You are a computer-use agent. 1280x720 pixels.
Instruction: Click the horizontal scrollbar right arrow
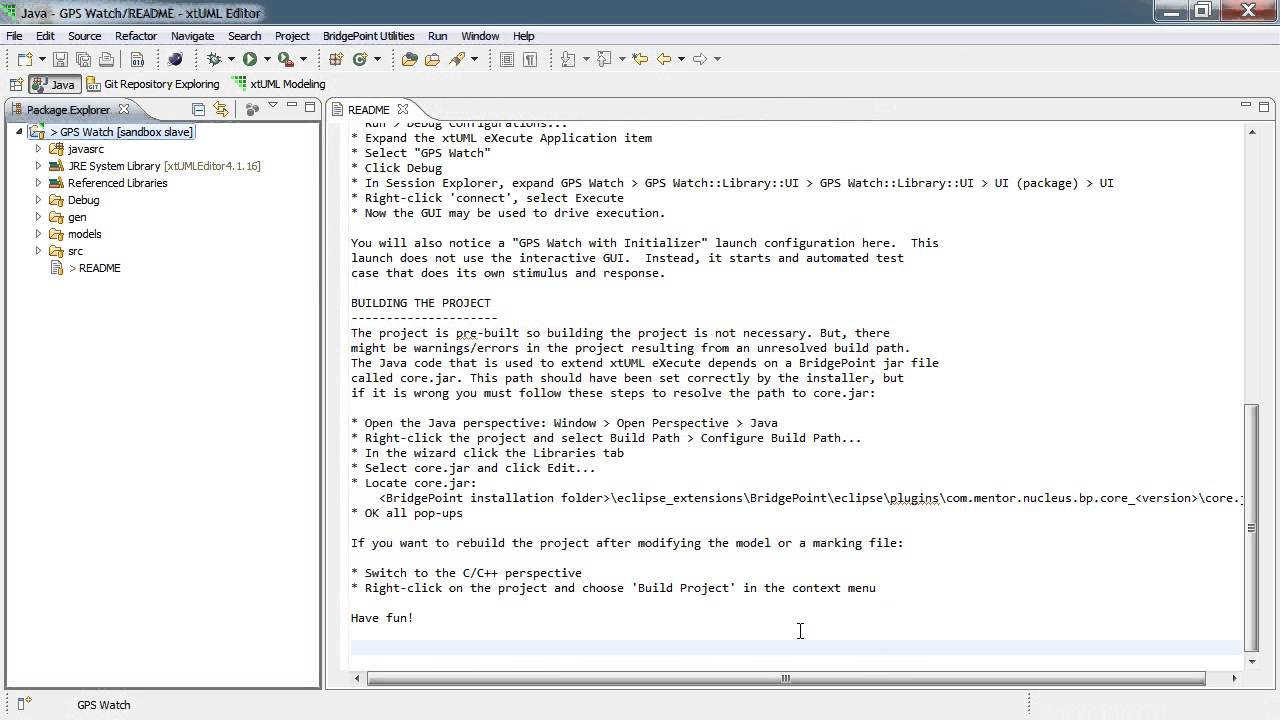click(1234, 678)
